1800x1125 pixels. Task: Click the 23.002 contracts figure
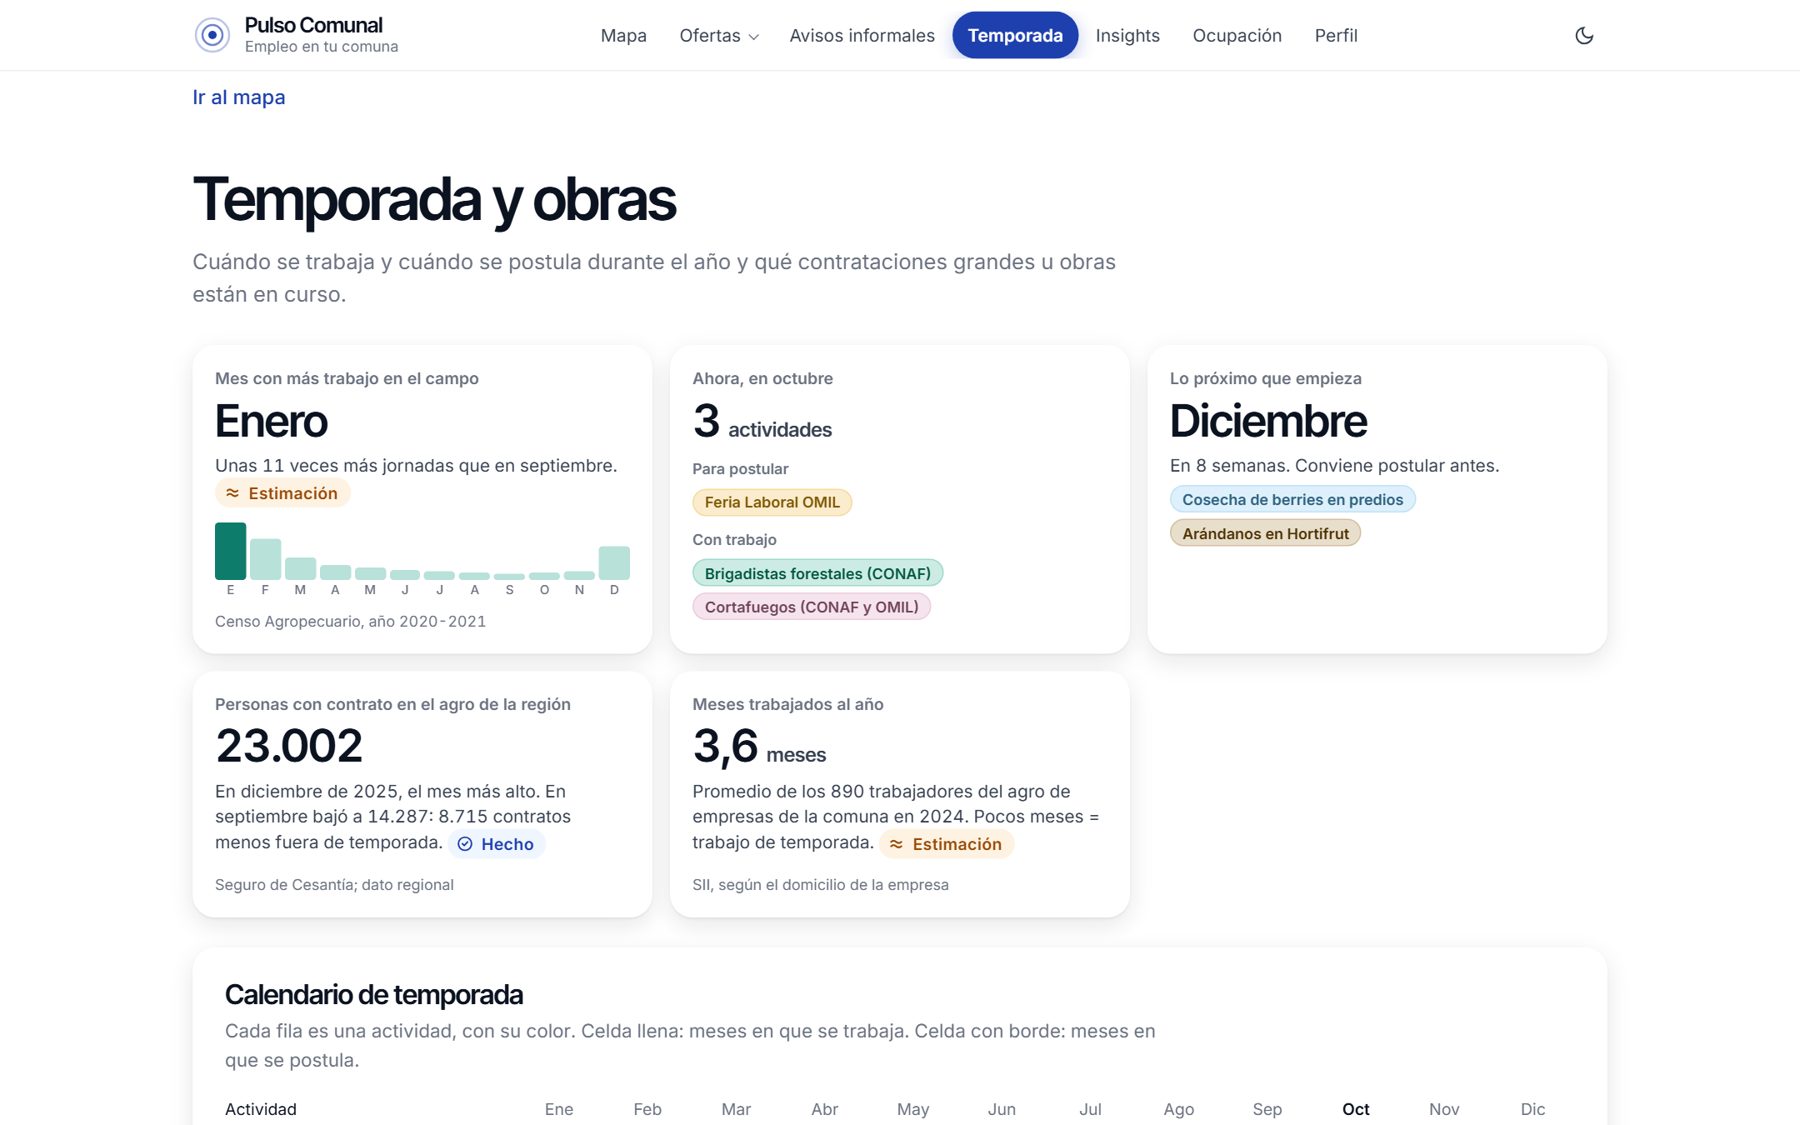pyautogui.click(x=289, y=746)
